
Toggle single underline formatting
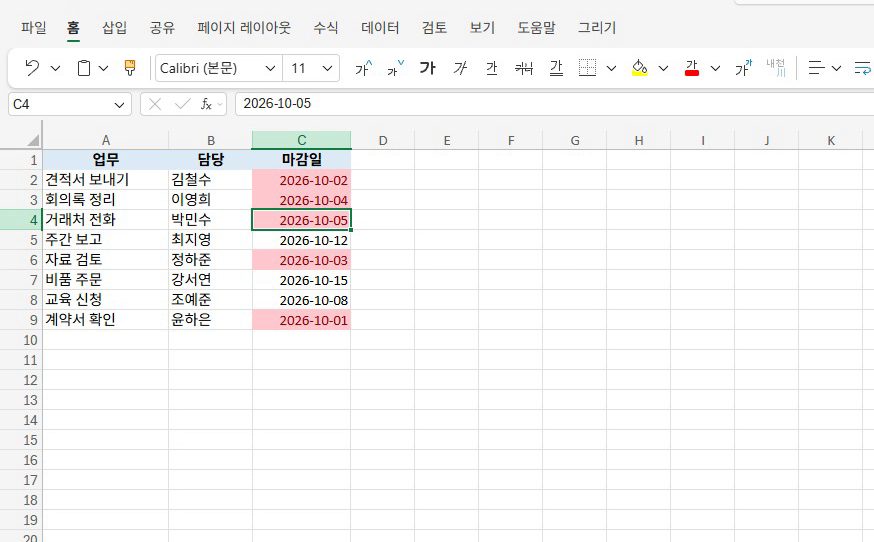coord(491,68)
